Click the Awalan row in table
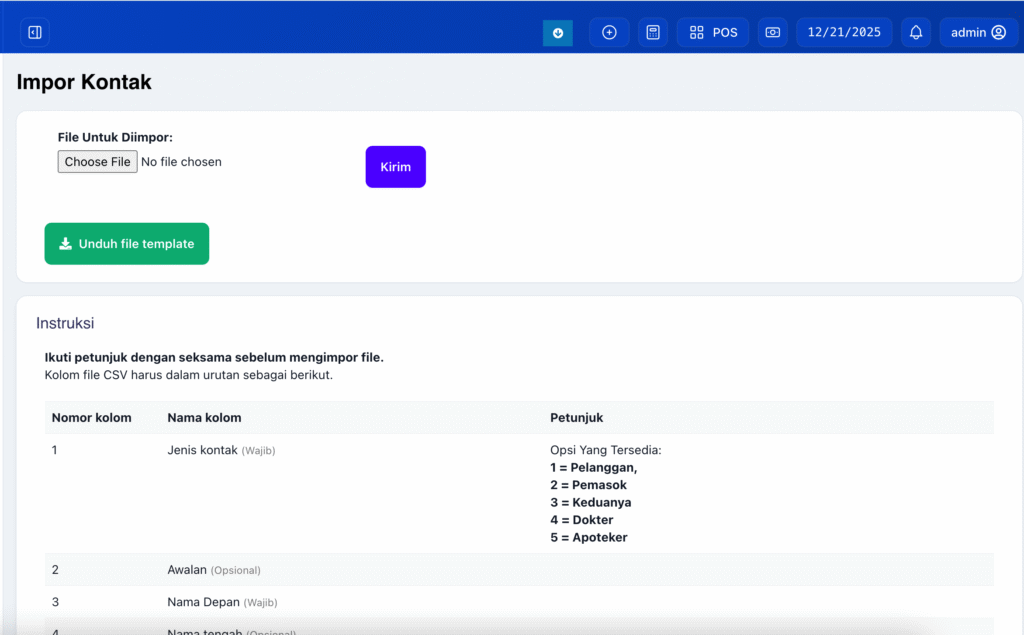Image resolution: width=1024 pixels, height=635 pixels. click(x=187, y=570)
